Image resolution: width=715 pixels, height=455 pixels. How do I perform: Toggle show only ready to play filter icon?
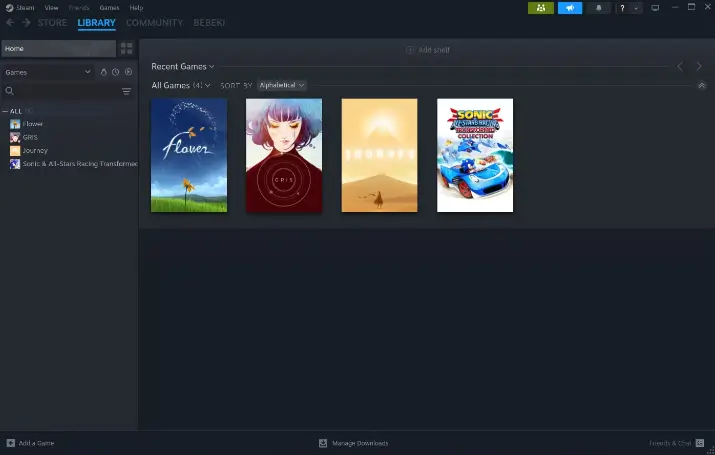[129, 72]
